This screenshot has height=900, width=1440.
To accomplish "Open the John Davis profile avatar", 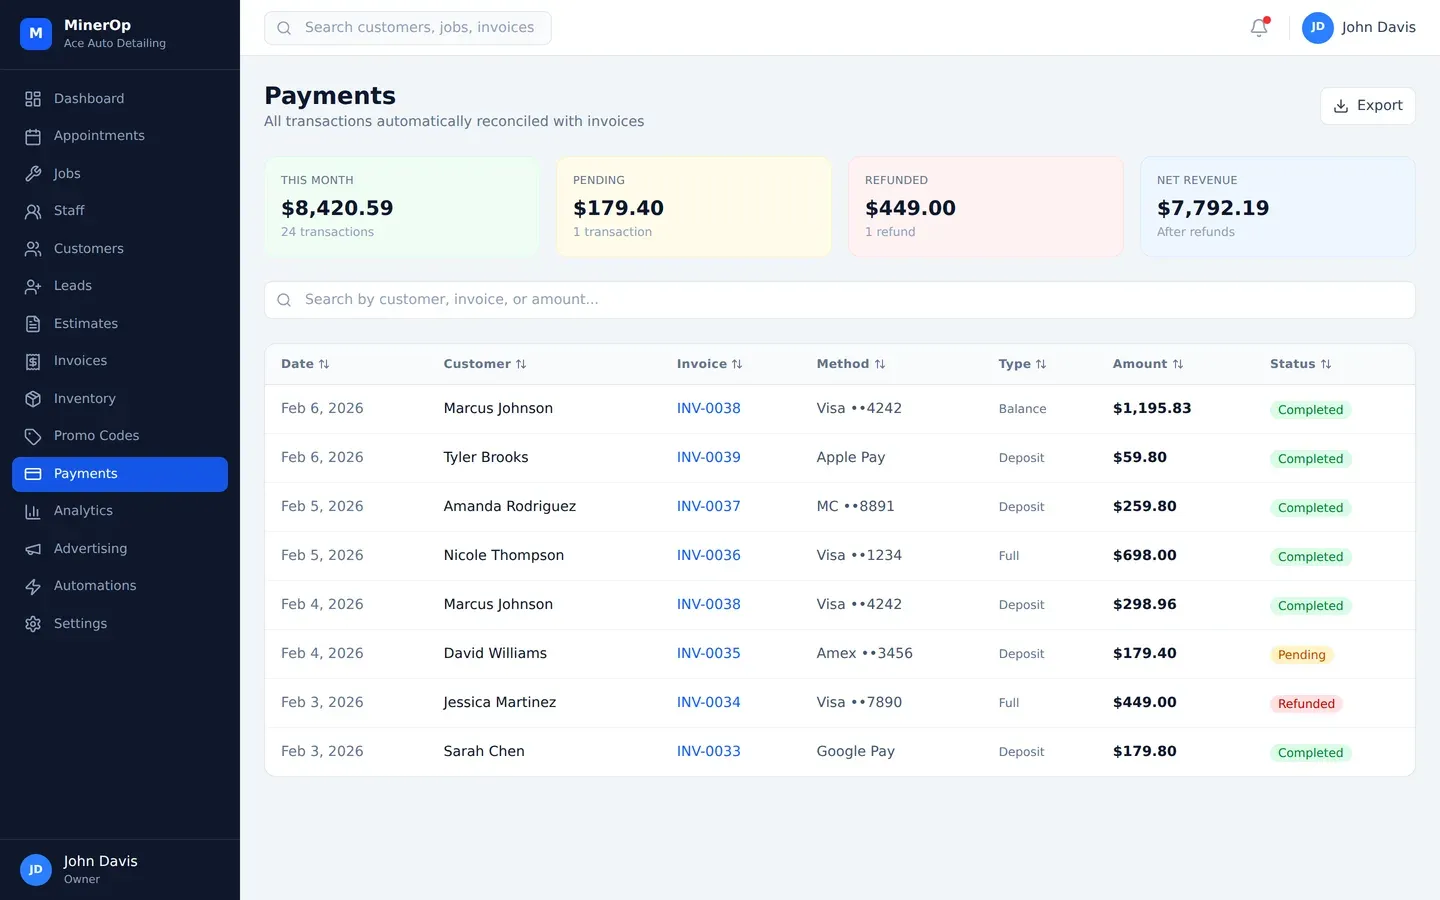I will 1318,27.
